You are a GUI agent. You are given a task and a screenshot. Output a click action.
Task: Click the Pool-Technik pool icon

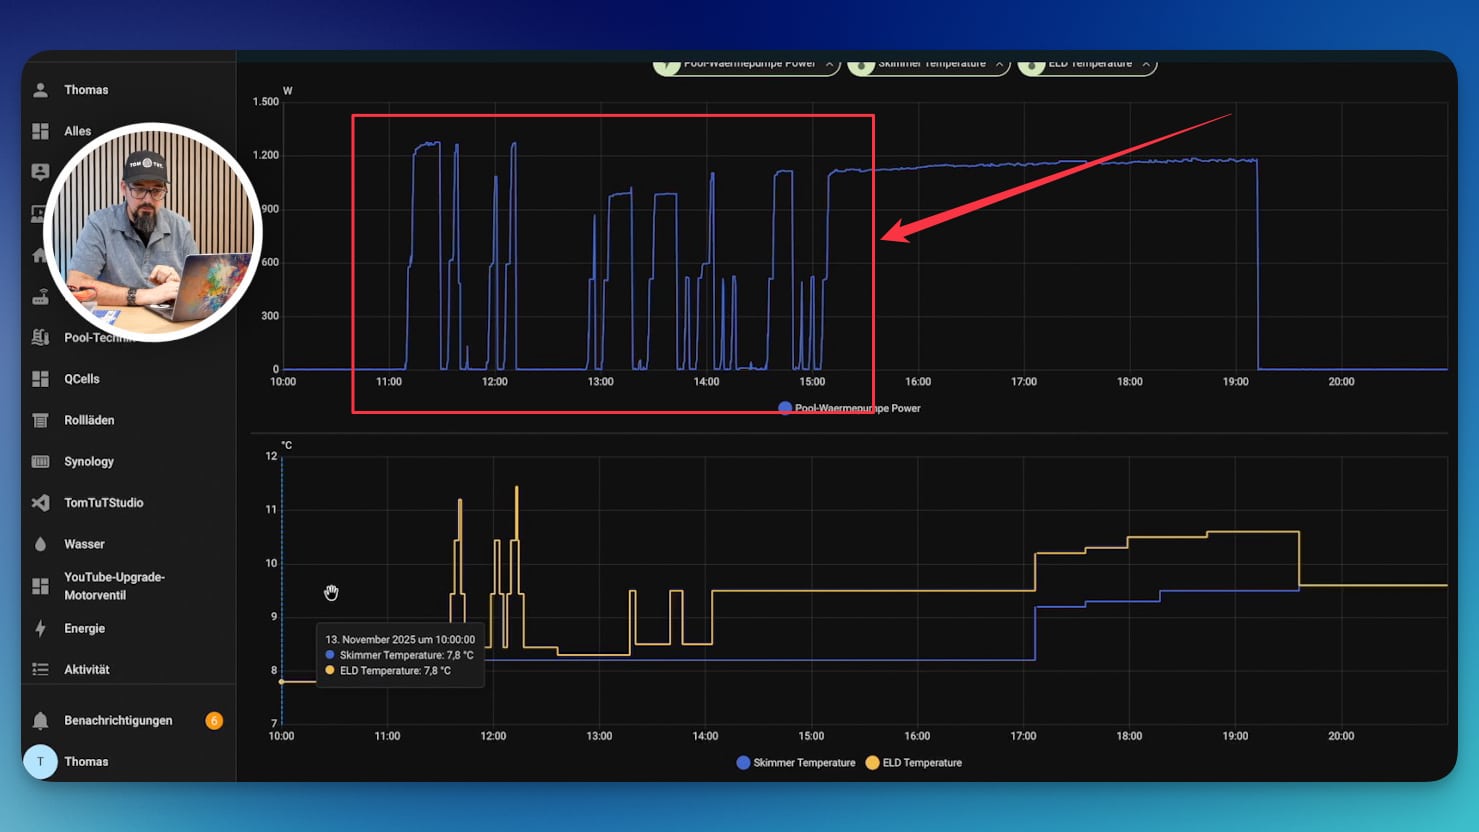40,338
